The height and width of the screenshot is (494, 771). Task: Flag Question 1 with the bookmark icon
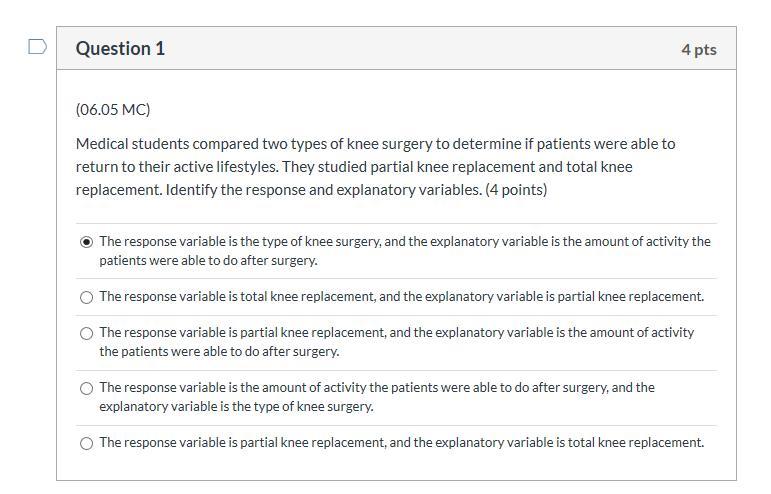coord(37,47)
